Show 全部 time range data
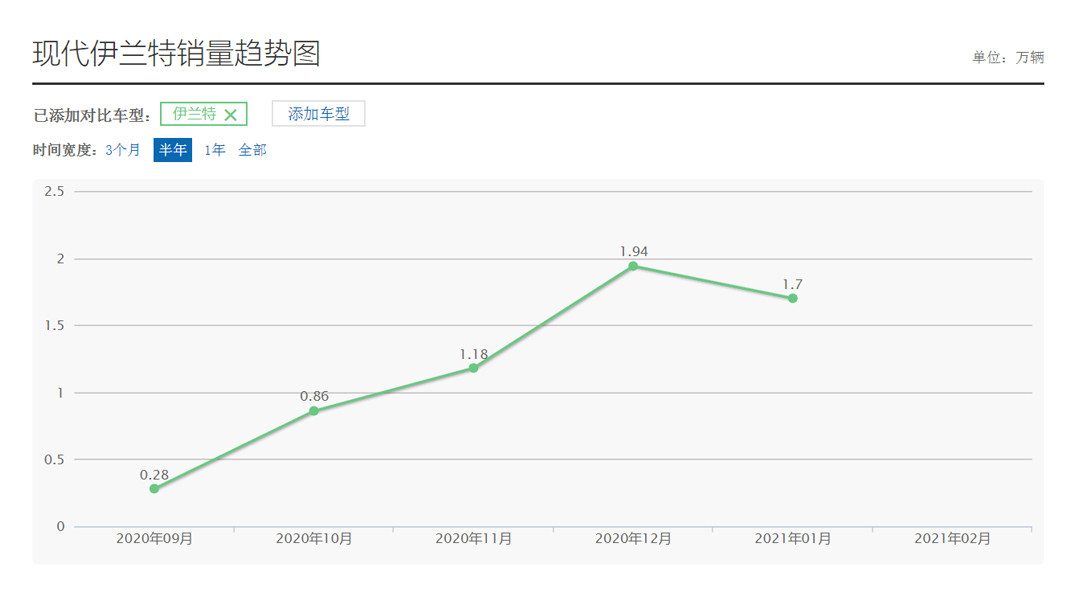Image resolution: width=1080 pixels, height=600 pixels. coord(252,150)
